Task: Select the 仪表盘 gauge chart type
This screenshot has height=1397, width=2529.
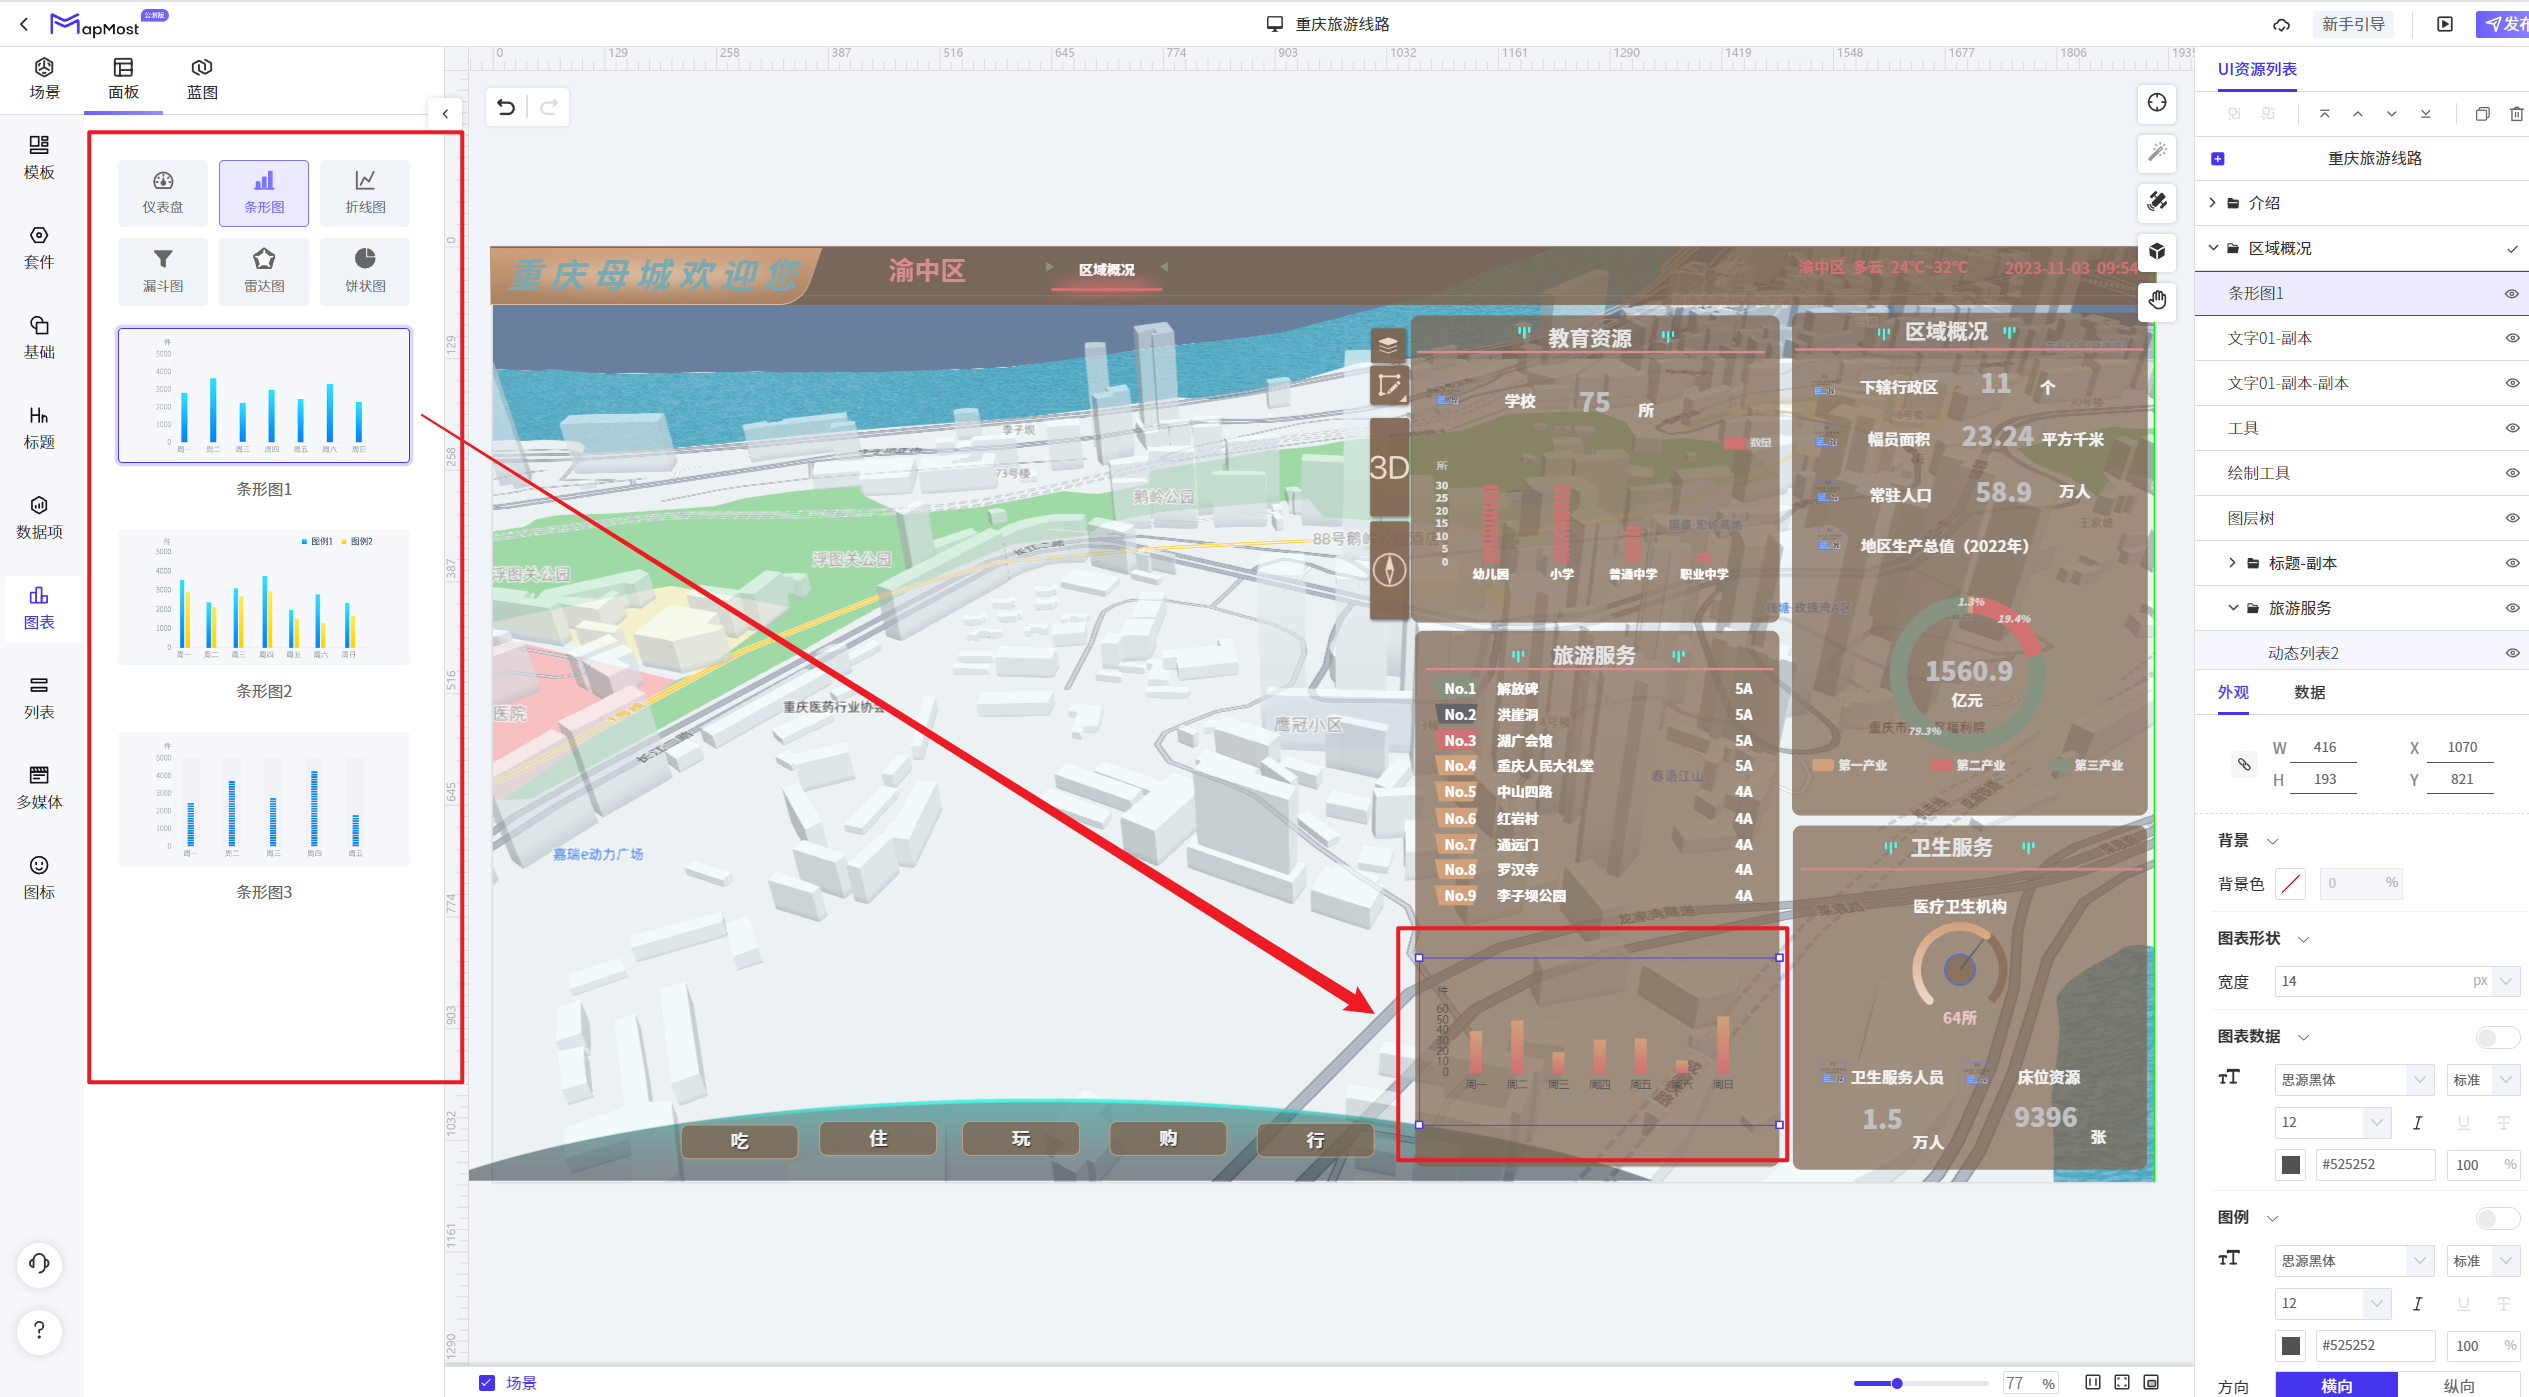Action: coord(163,193)
